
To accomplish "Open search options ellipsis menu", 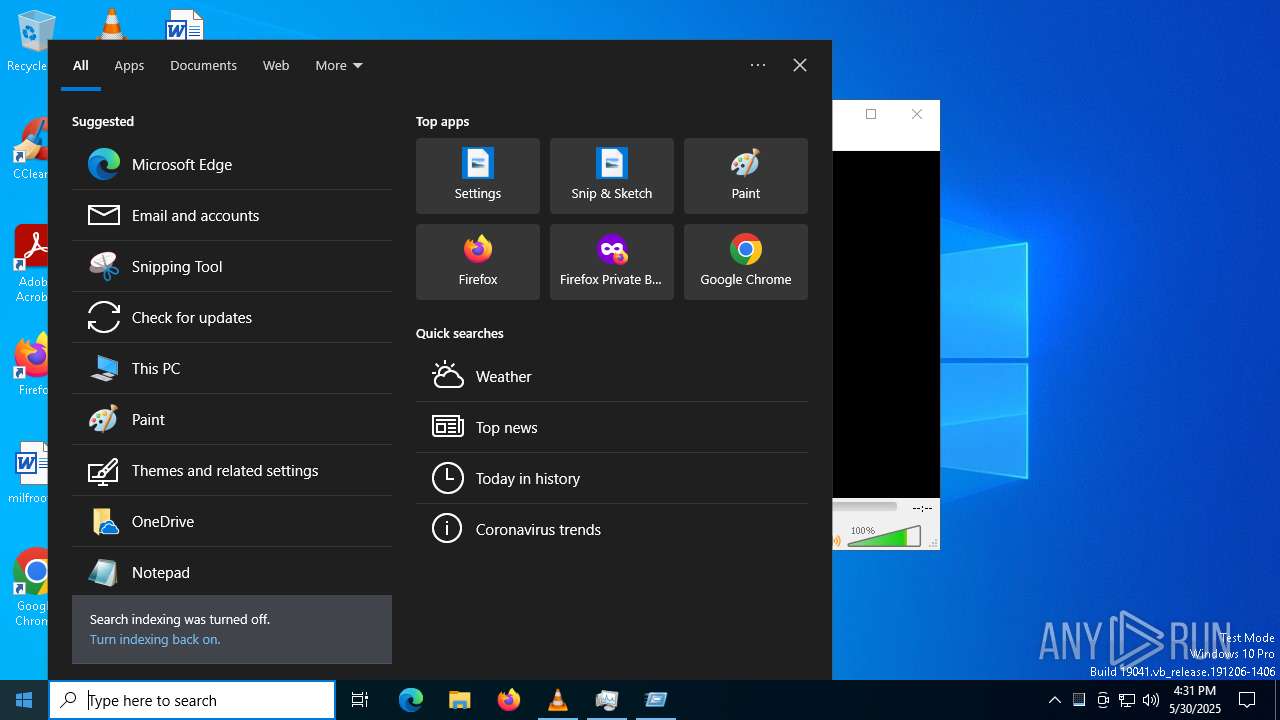I will click(x=758, y=65).
